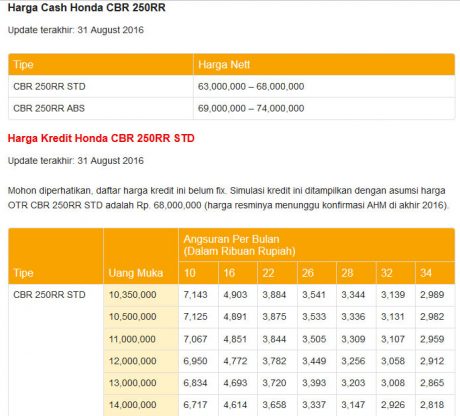Click the 10 month tenor header
The height and width of the screenshot is (416, 460).
[190, 273]
